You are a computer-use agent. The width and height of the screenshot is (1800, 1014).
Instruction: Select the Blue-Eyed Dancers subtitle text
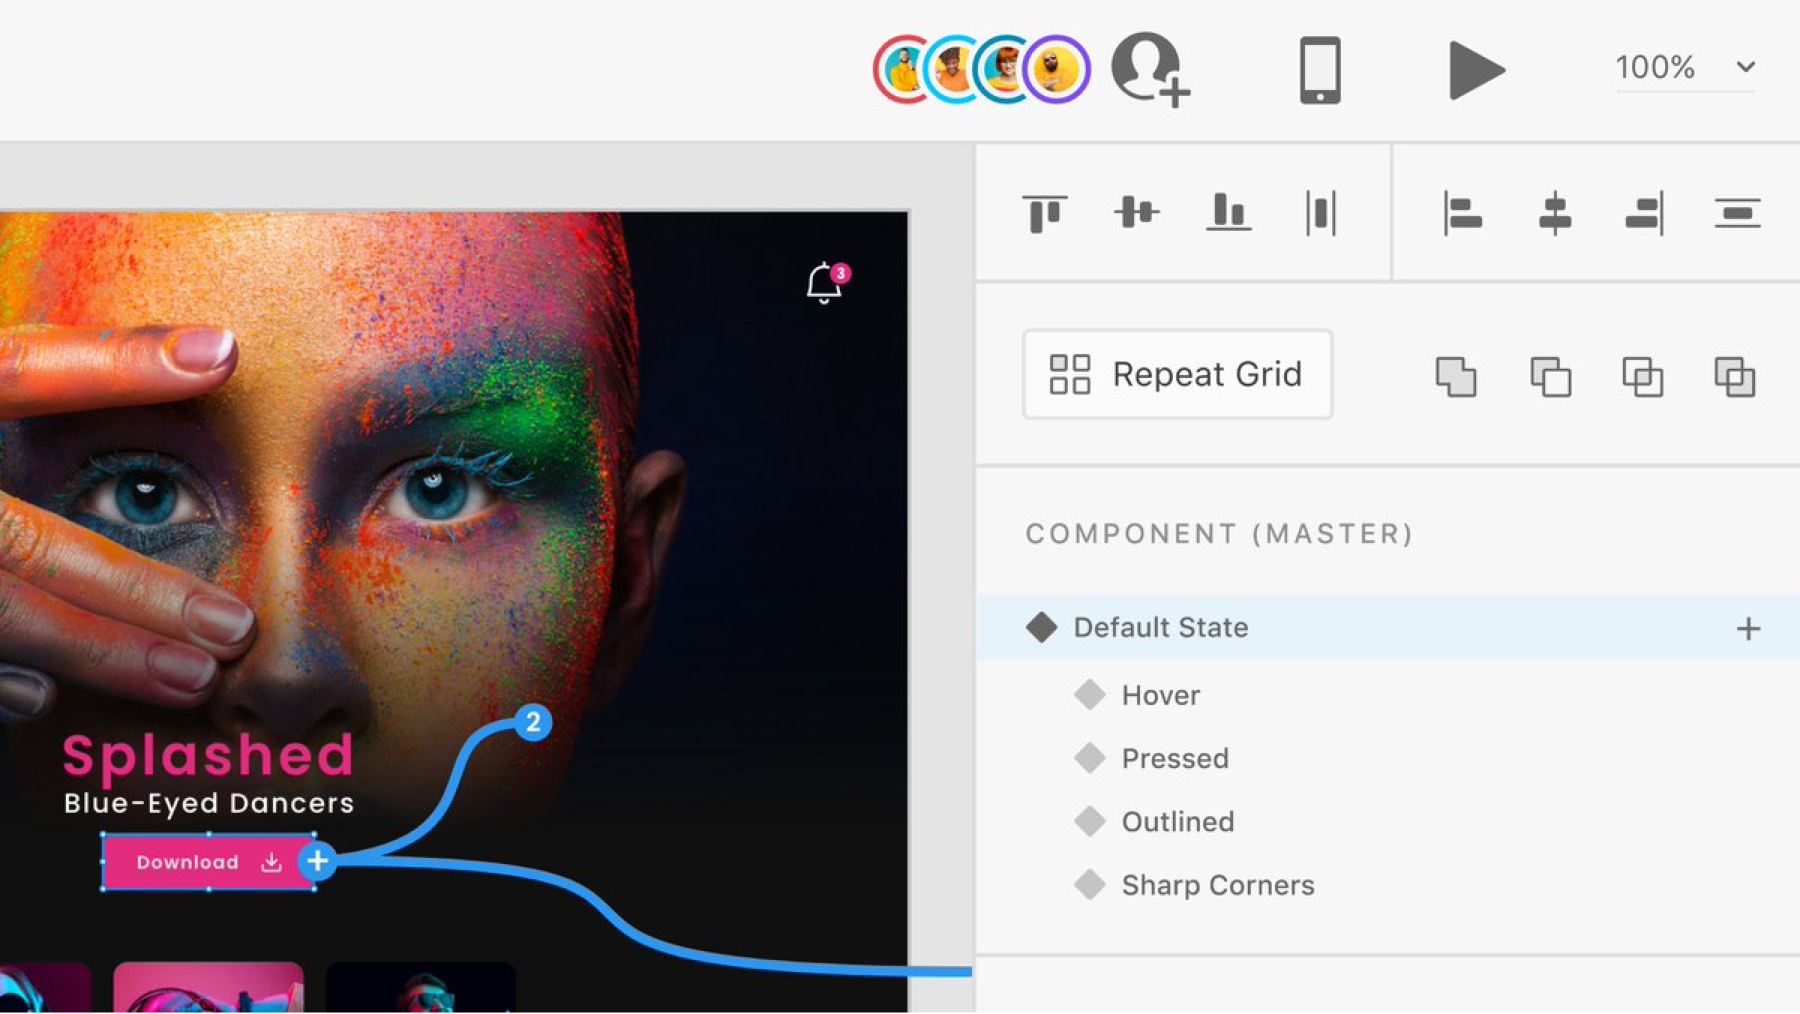(208, 803)
